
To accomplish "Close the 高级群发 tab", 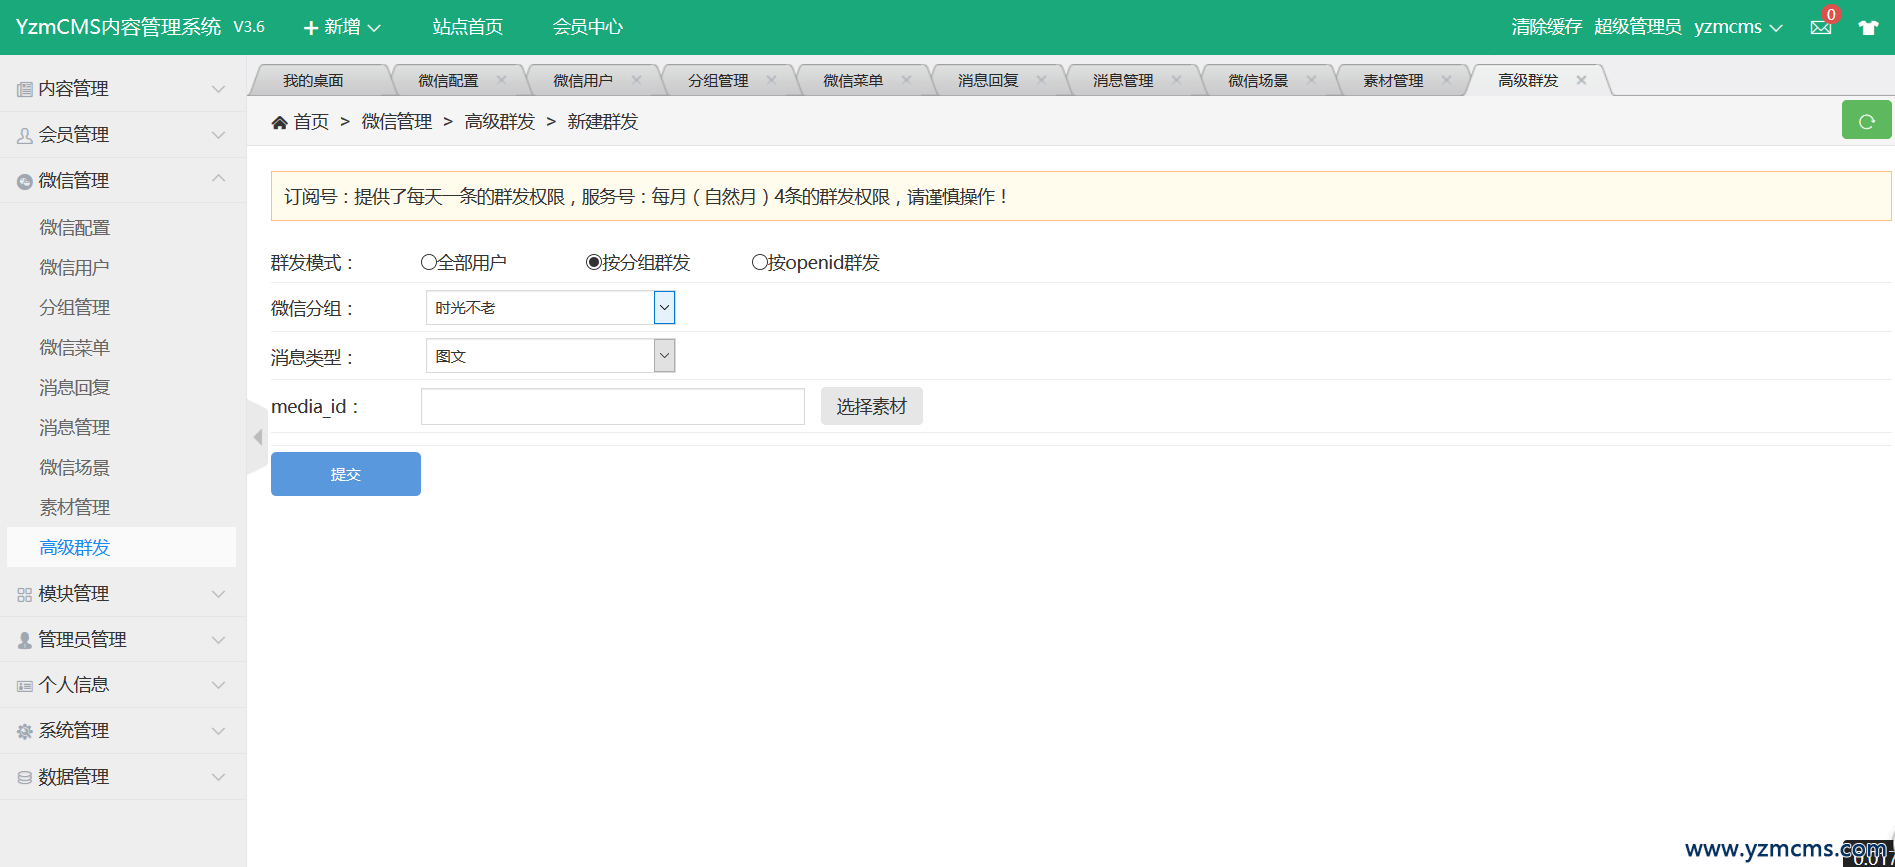I will pyautogui.click(x=1581, y=80).
